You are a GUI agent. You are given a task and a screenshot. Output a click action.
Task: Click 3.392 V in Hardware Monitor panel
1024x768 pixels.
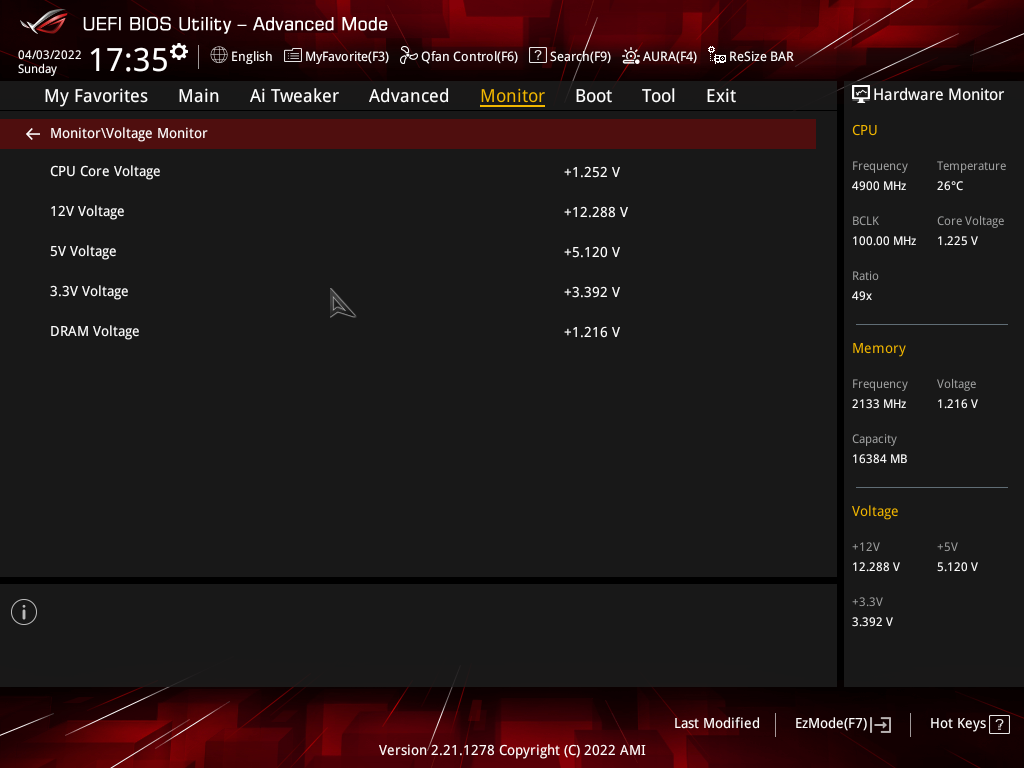click(x=872, y=622)
